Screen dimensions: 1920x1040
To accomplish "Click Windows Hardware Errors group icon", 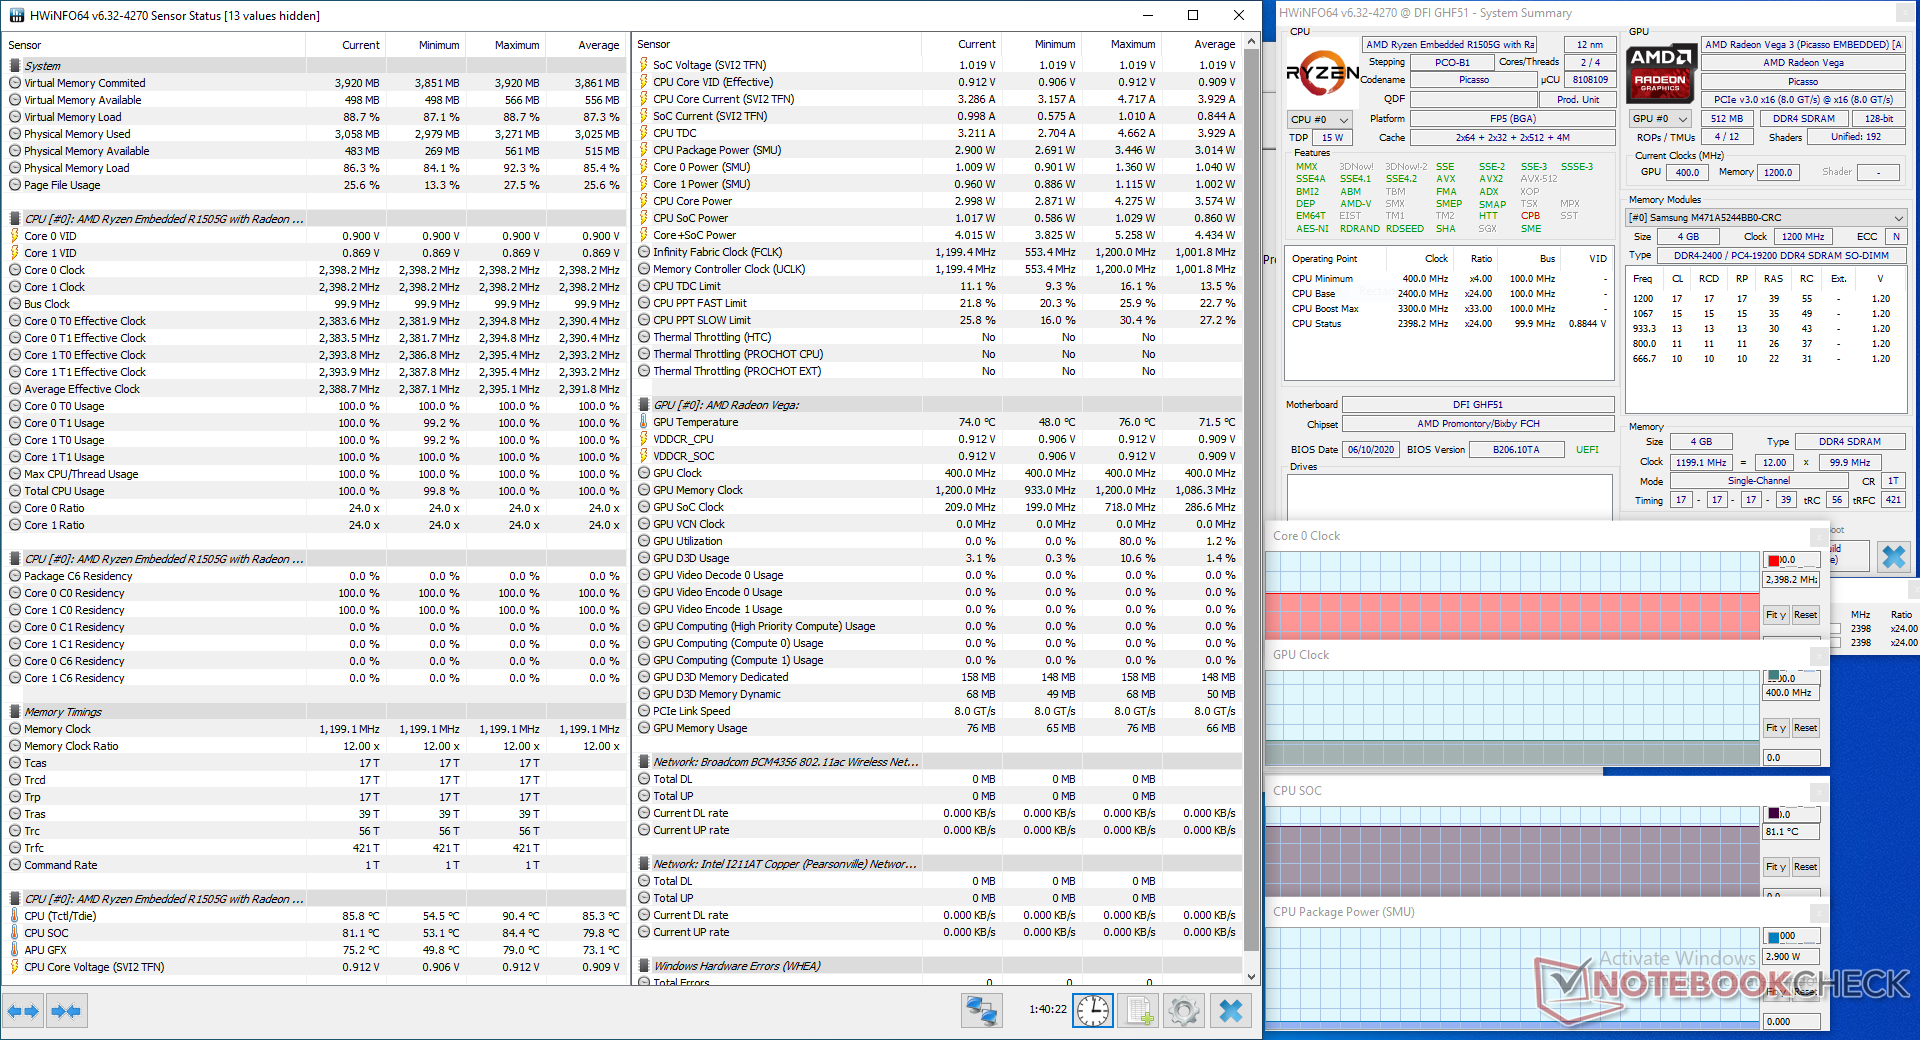I will [x=645, y=966].
